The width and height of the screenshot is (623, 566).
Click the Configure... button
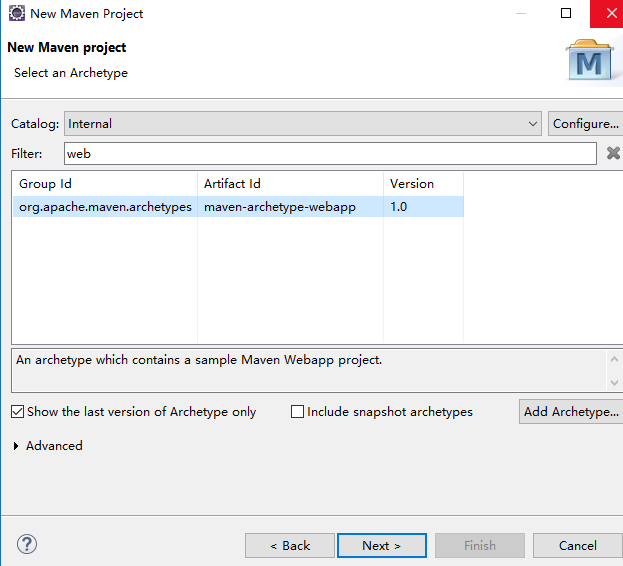click(585, 124)
